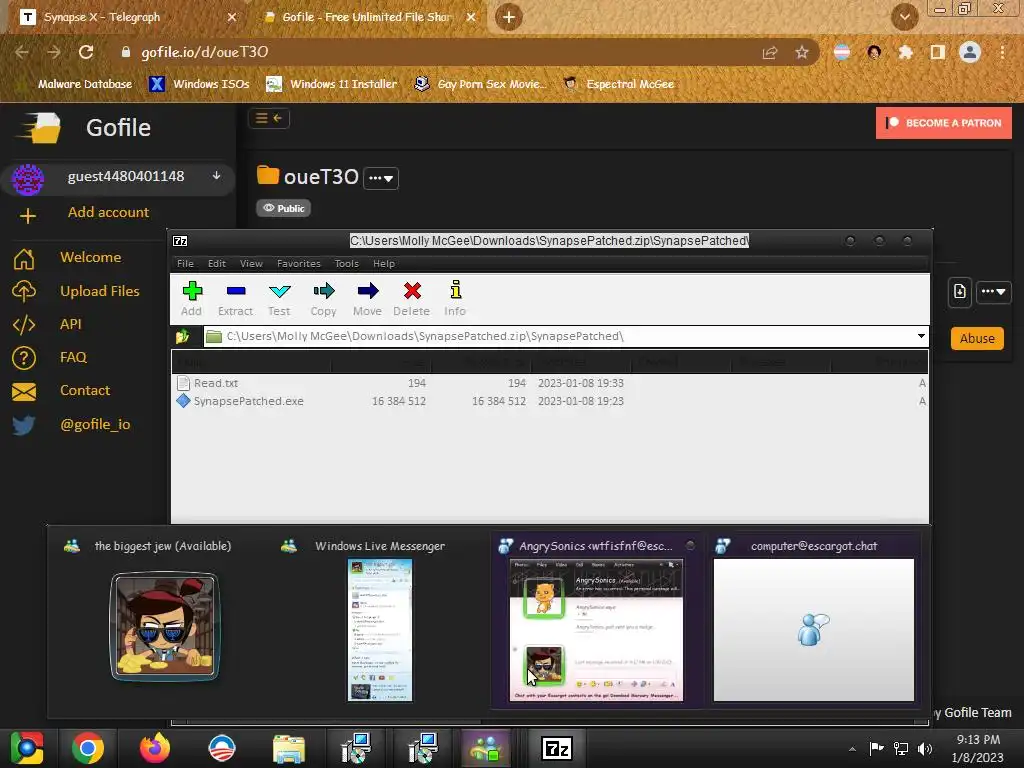Click the 7-Zip Add toolbar icon
This screenshot has width=1024, height=768.
click(191, 298)
